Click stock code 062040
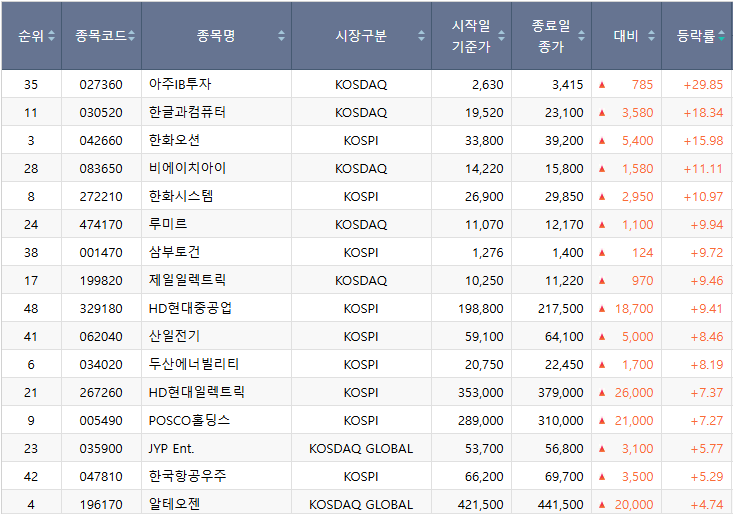Image resolution: width=733 pixels, height=514 pixels. 101,337
